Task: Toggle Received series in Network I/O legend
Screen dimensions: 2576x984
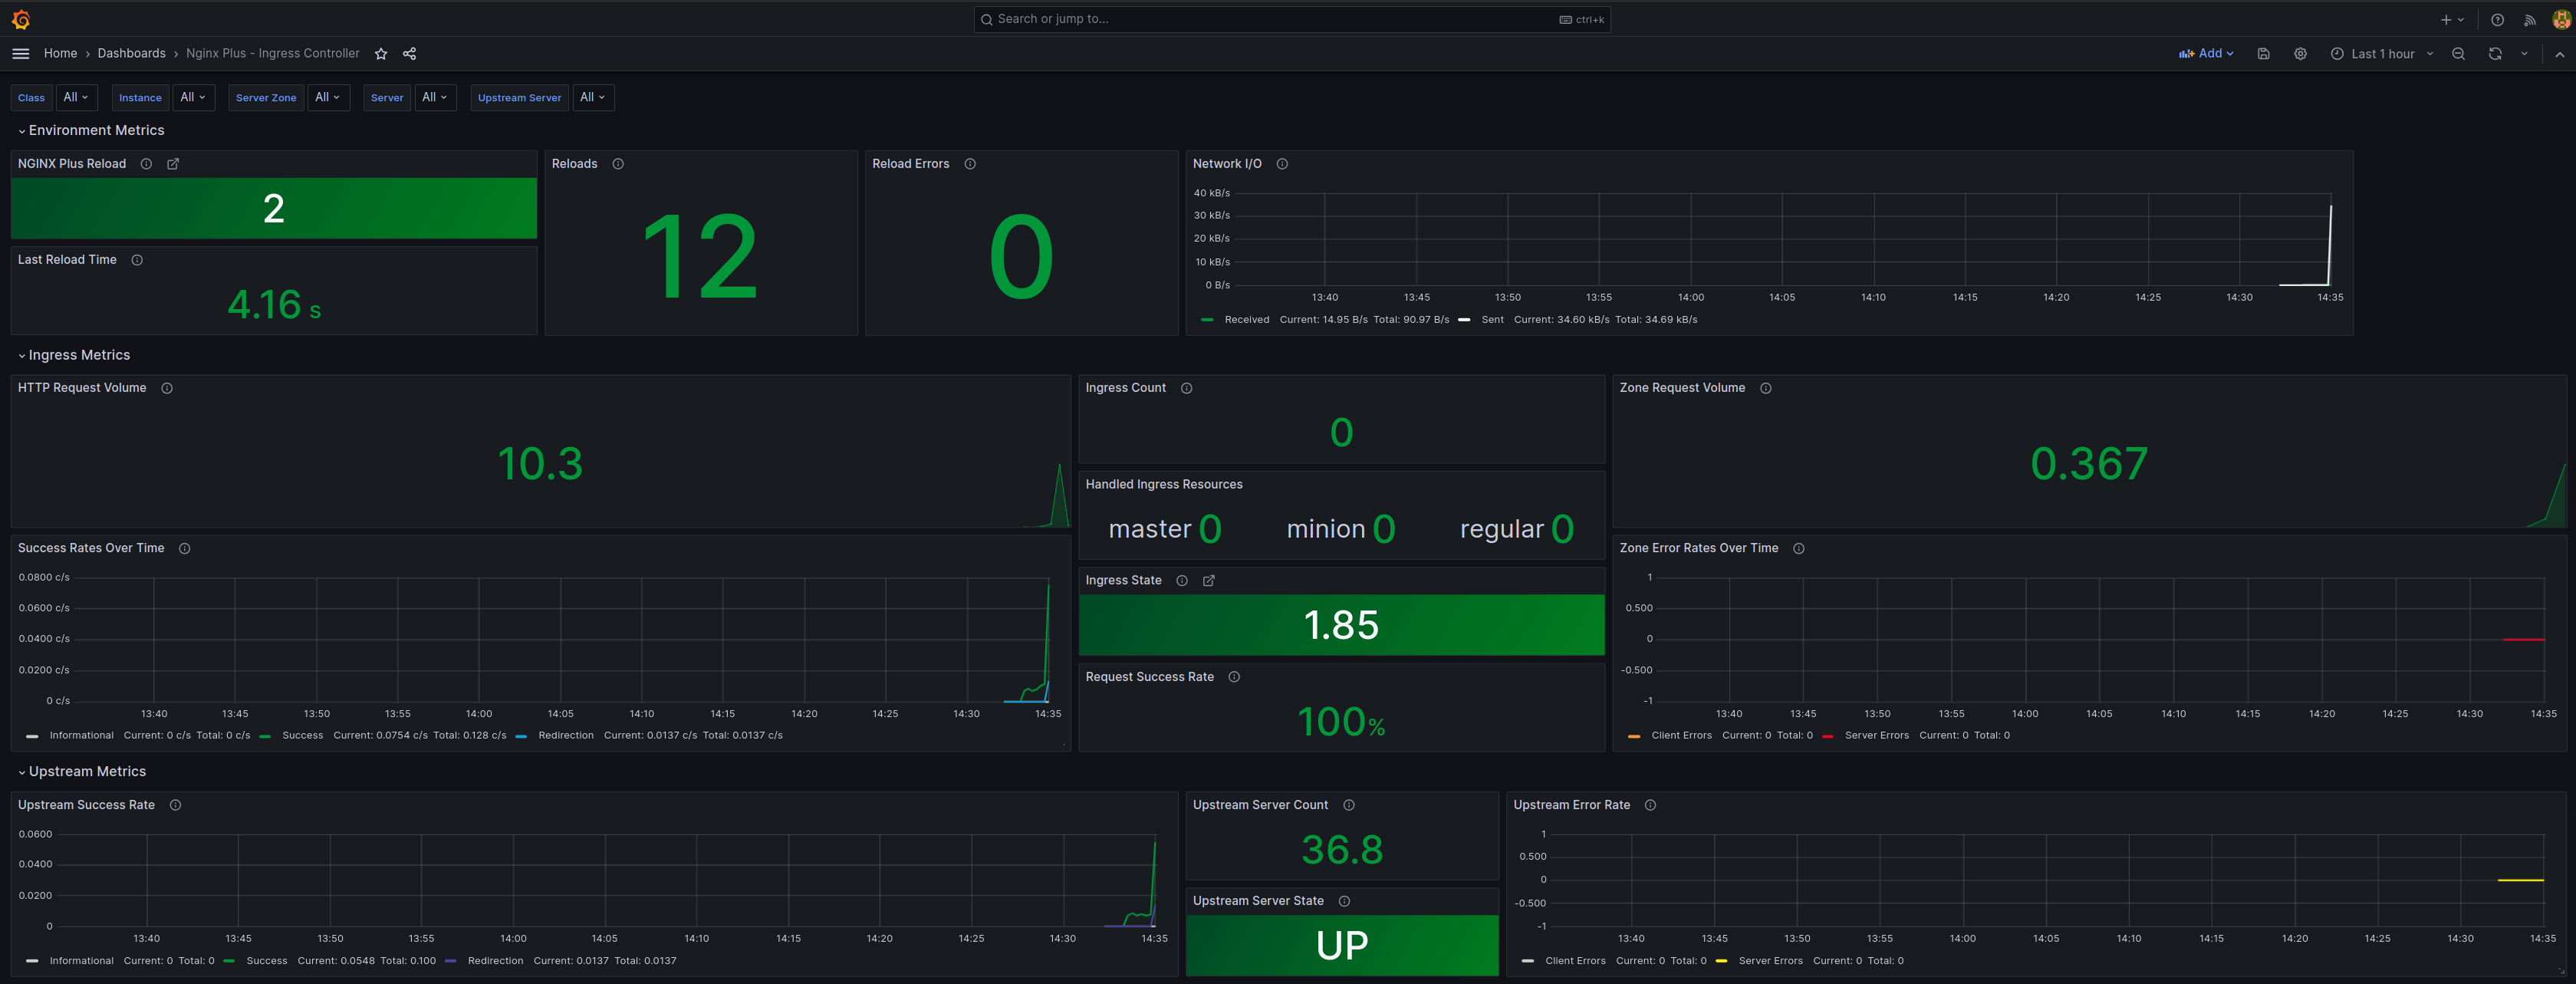Action: pyautogui.click(x=1246, y=320)
